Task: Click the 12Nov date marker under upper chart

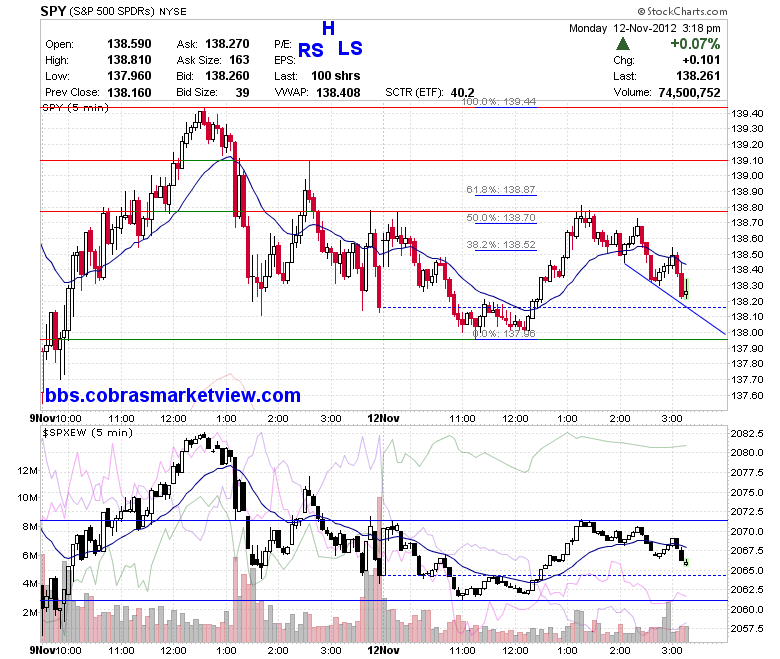Action: click(x=383, y=418)
